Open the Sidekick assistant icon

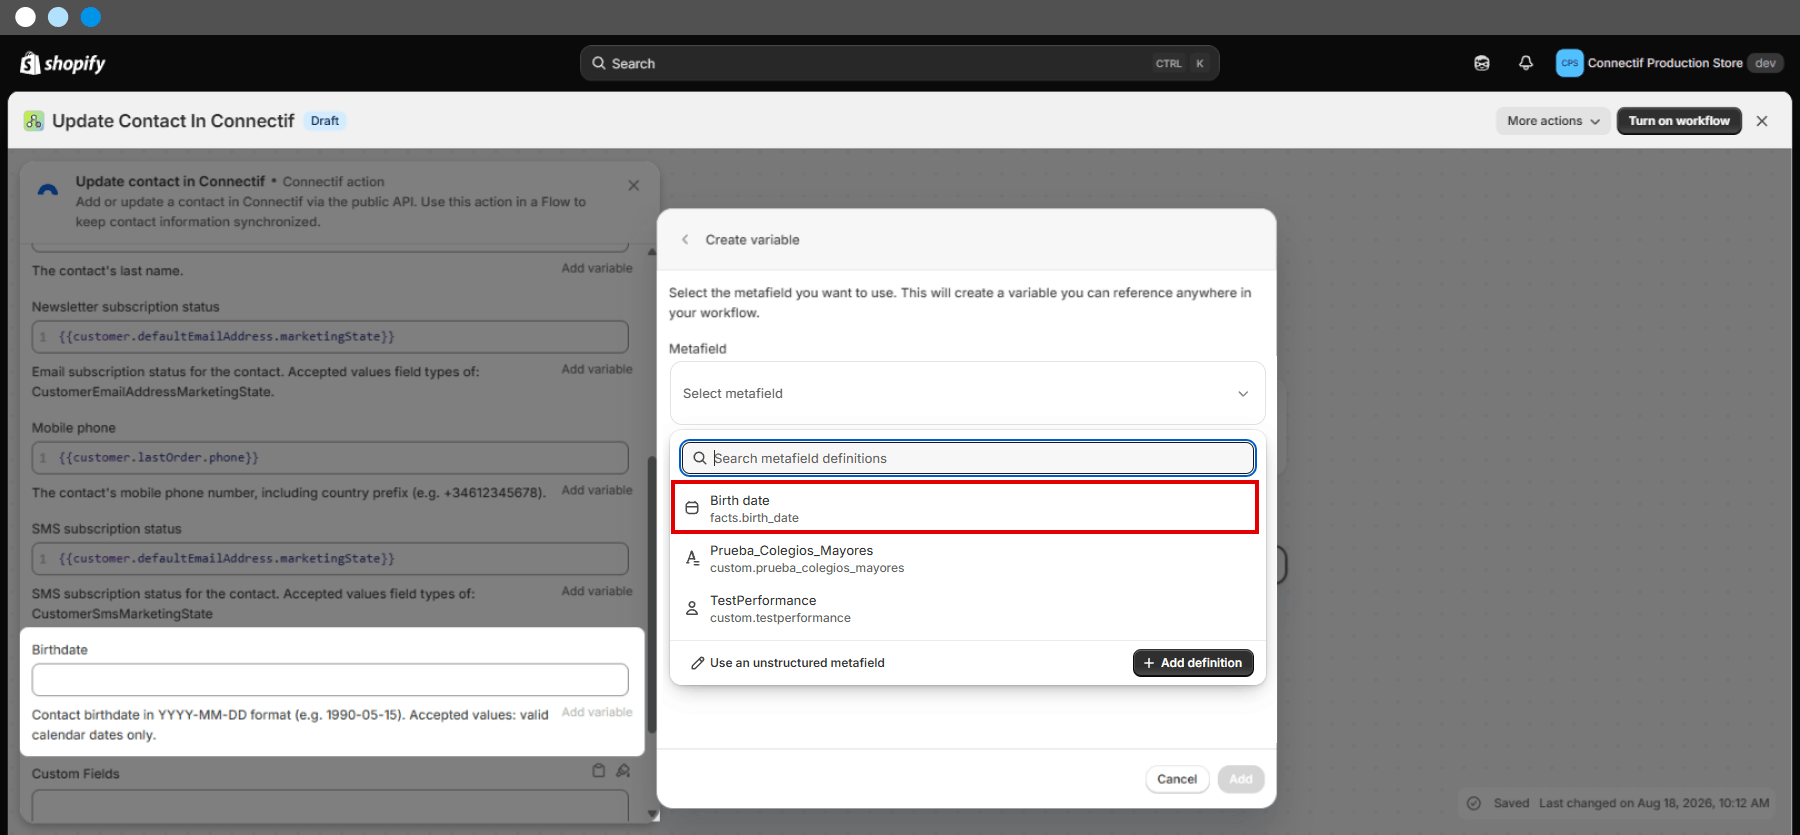(1482, 63)
